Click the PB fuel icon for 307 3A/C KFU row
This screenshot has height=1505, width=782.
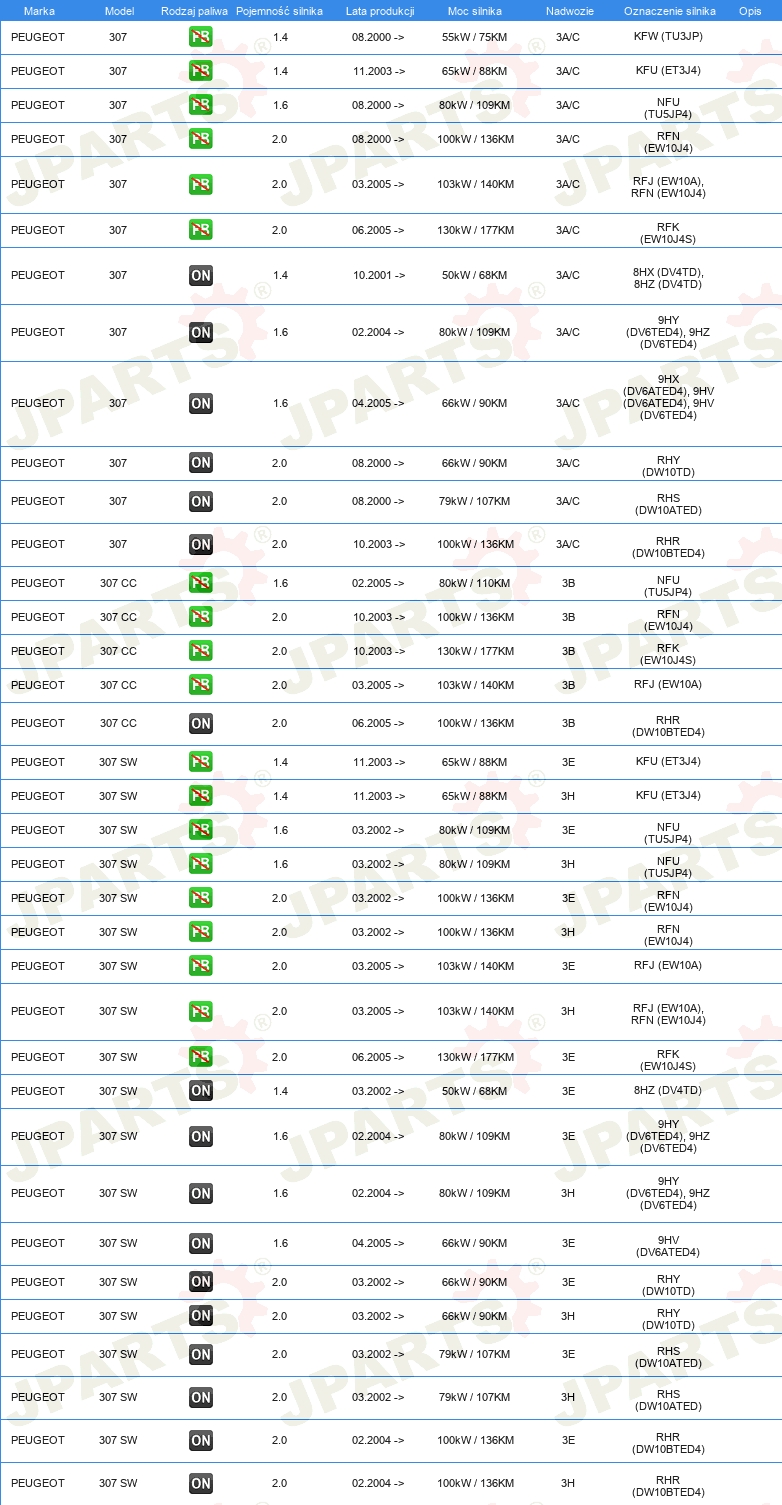click(x=201, y=71)
